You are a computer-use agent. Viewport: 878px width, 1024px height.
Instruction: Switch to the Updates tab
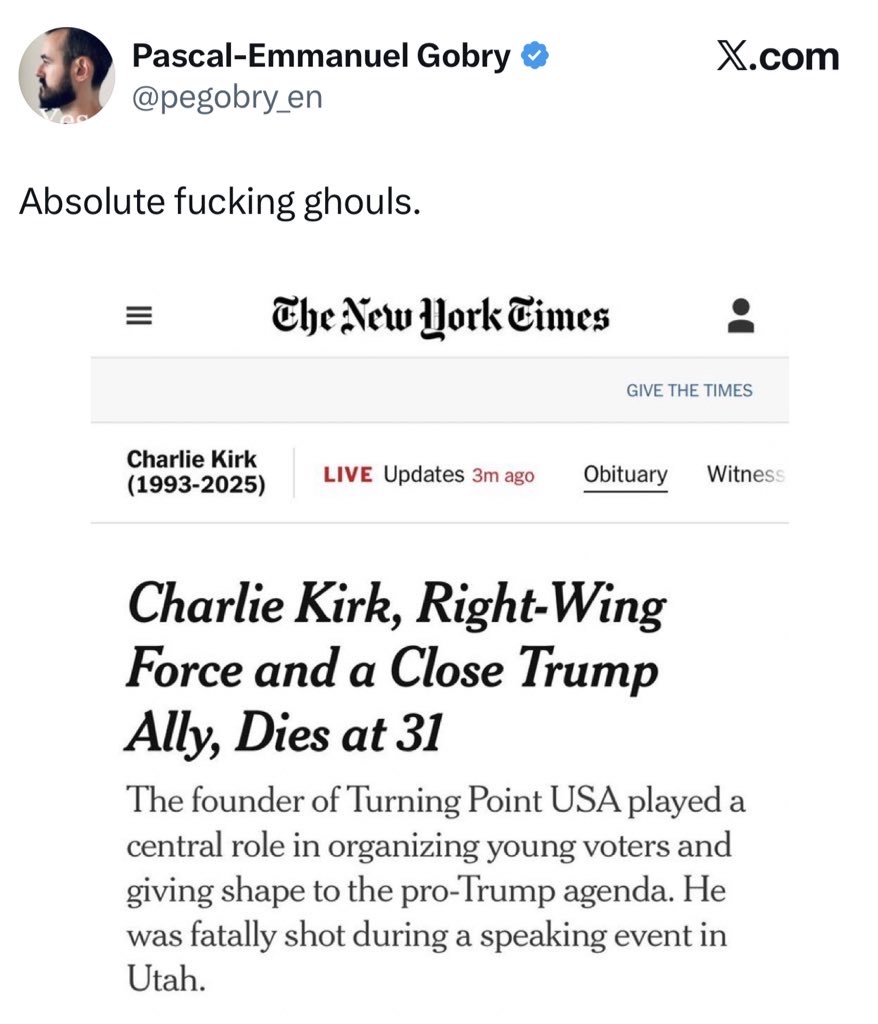click(x=424, y=475)
